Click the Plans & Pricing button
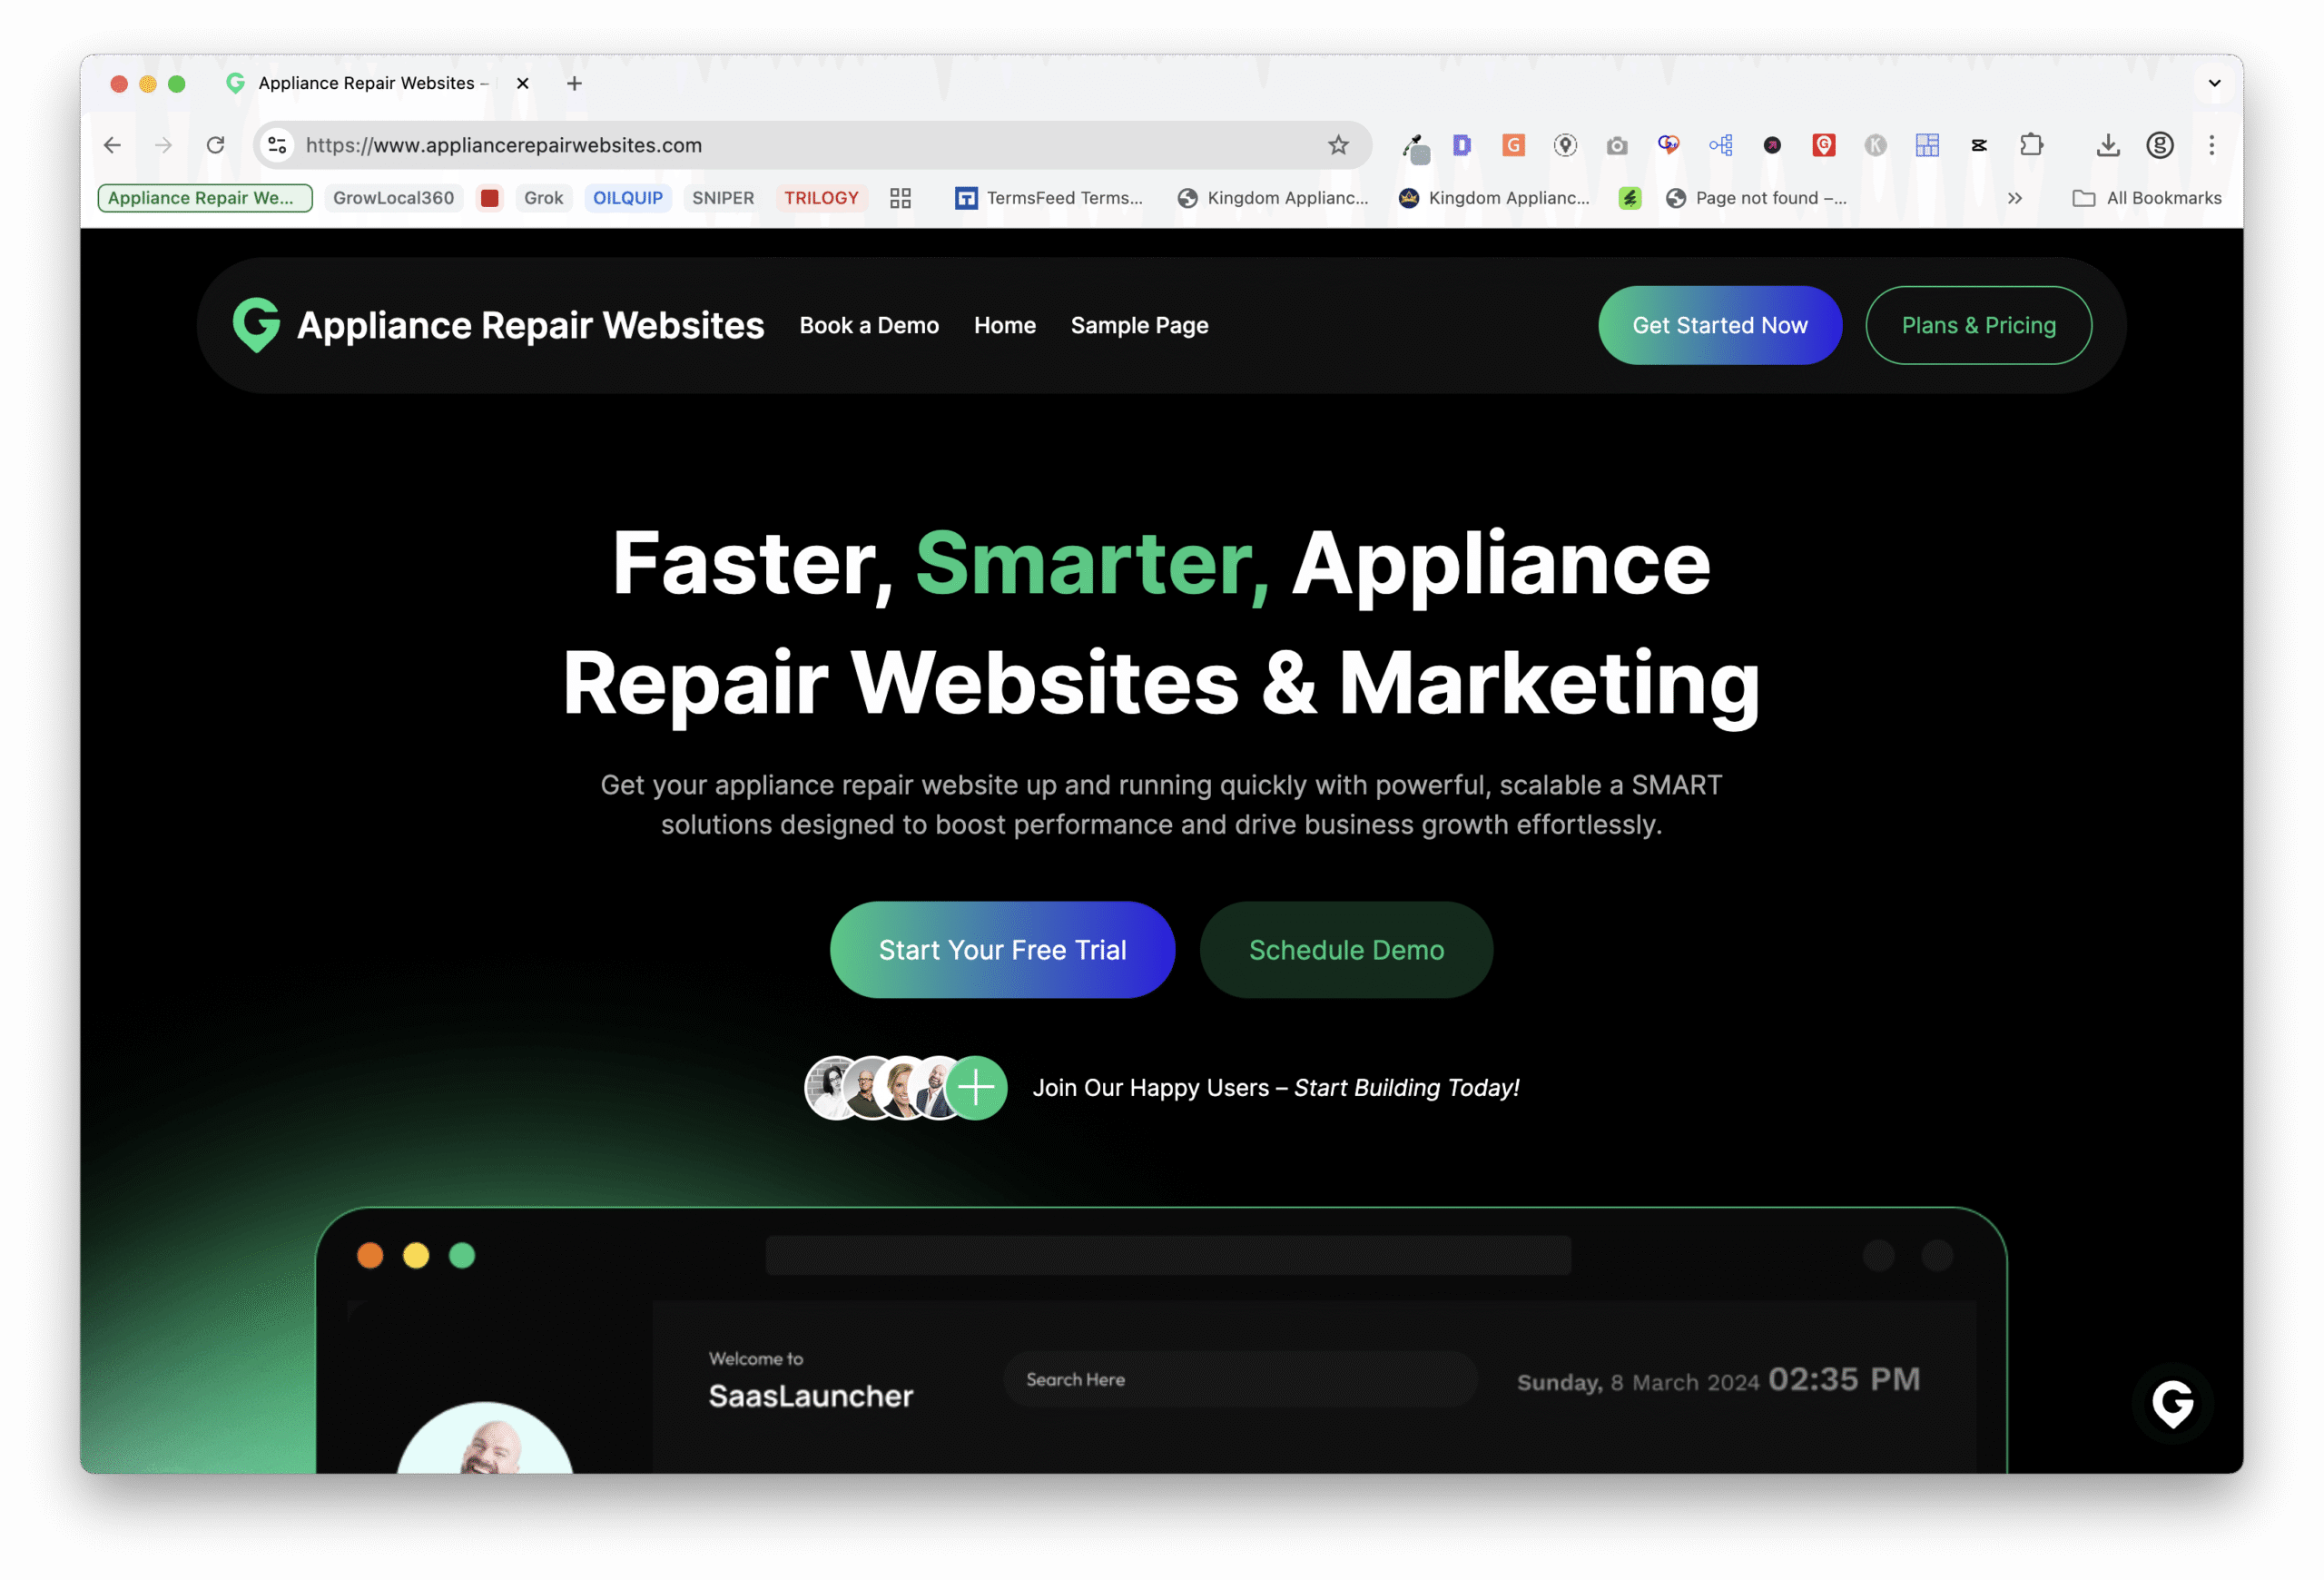 tap(1978, 325)
